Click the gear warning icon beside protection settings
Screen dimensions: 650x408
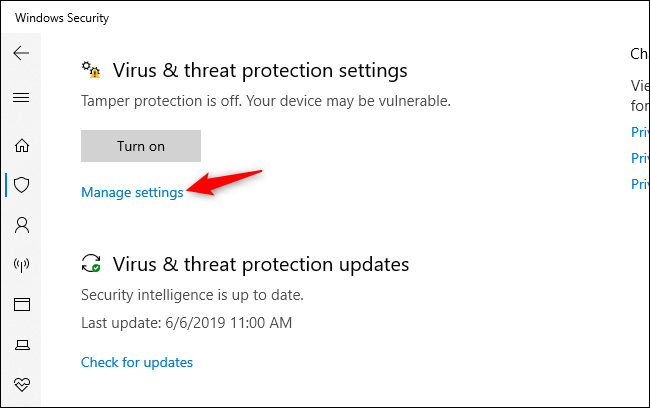click(92, 70)
